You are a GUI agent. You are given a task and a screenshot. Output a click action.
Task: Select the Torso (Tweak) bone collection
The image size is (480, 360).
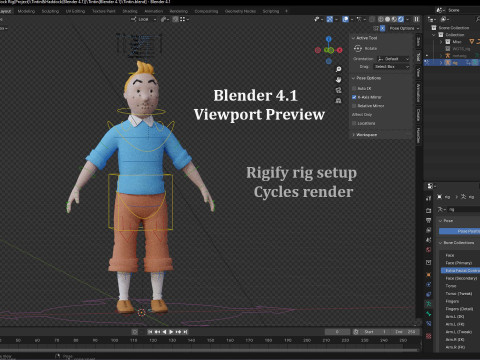459,294
